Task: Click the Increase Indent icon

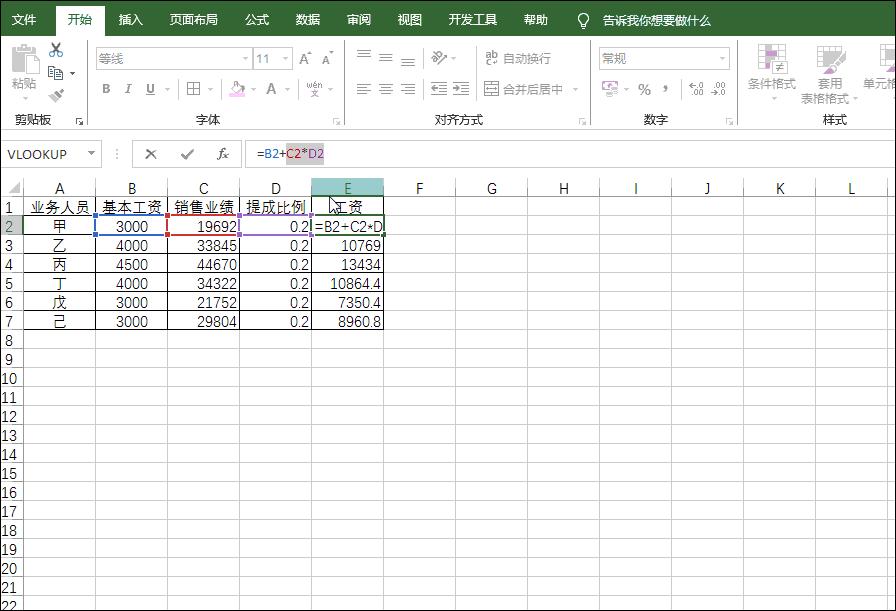Action: [460, 88]
